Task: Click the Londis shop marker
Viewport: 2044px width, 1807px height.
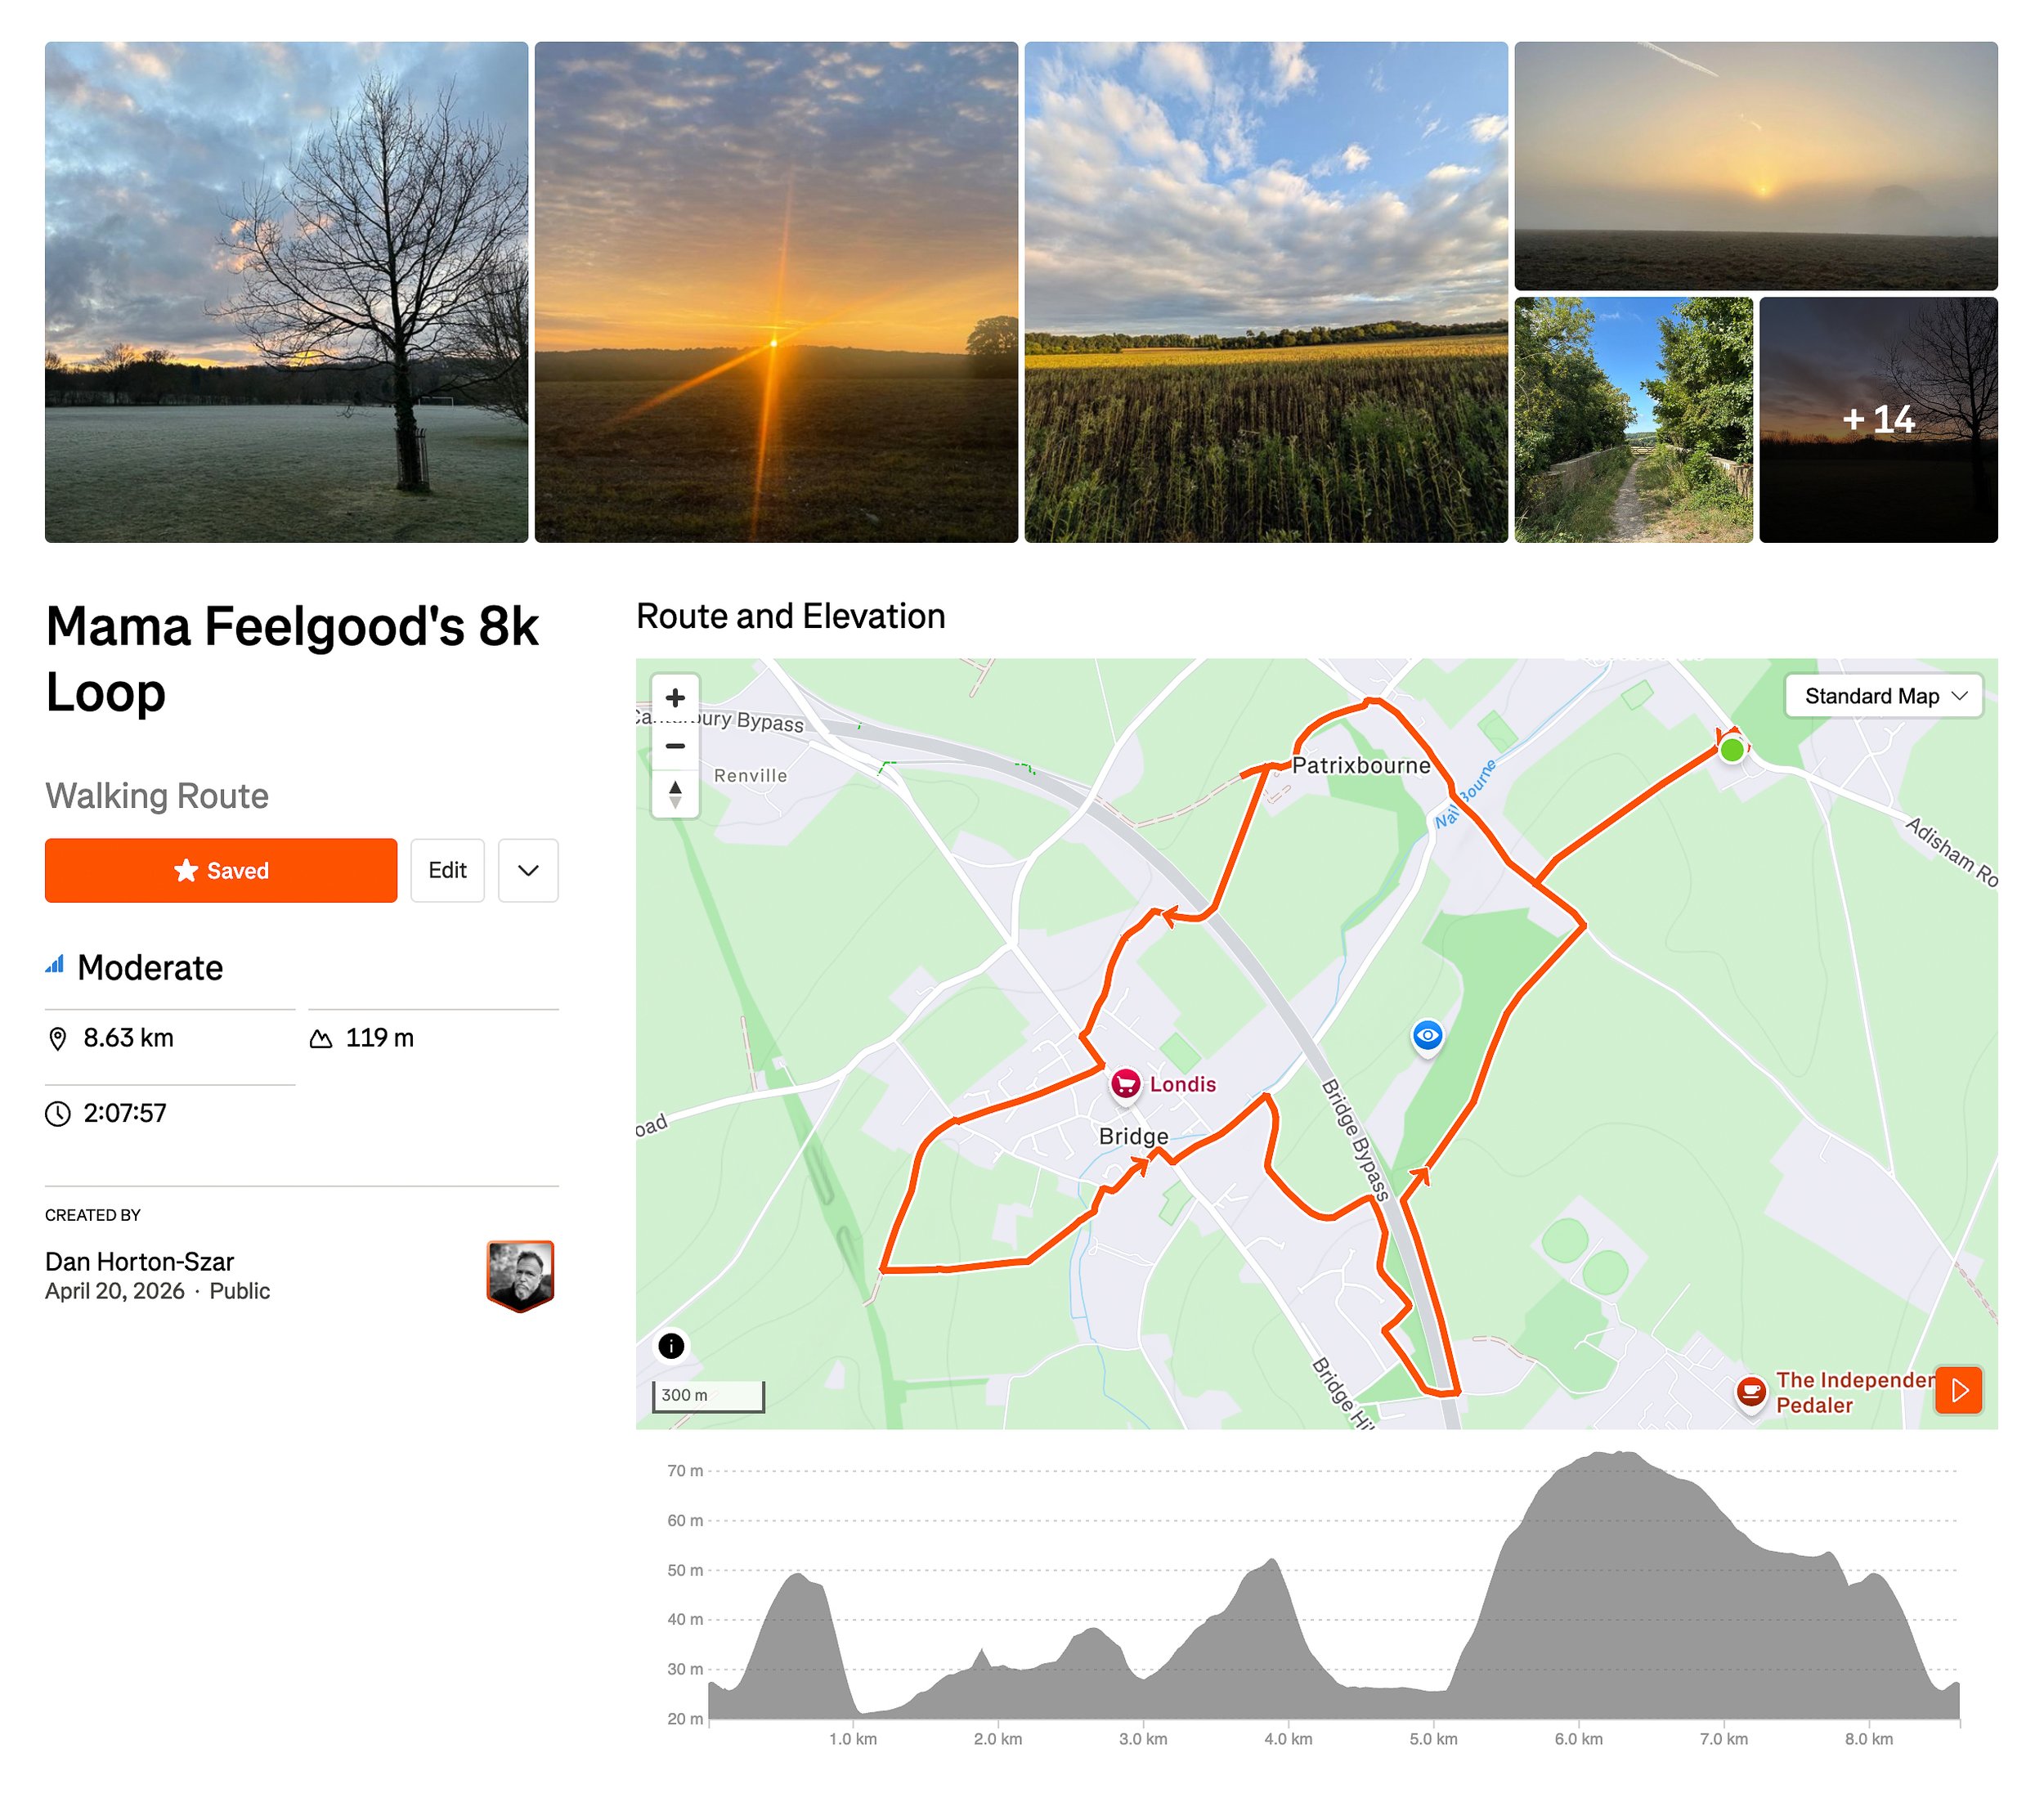Action: point(1126,1084)
